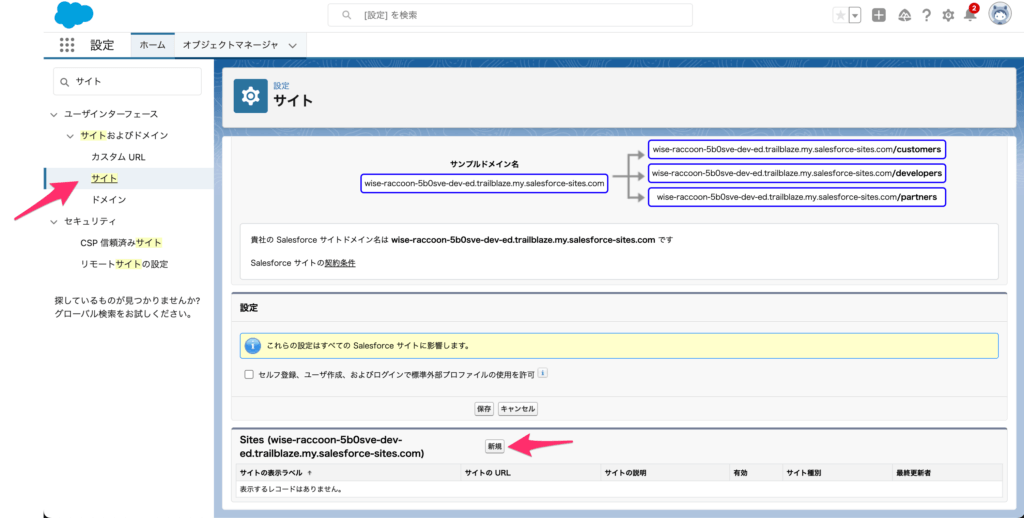Open the setup gear menu icon
The height and width of the screenshot is (518, 1024).
pyautogui.click(x=948, y=15)
